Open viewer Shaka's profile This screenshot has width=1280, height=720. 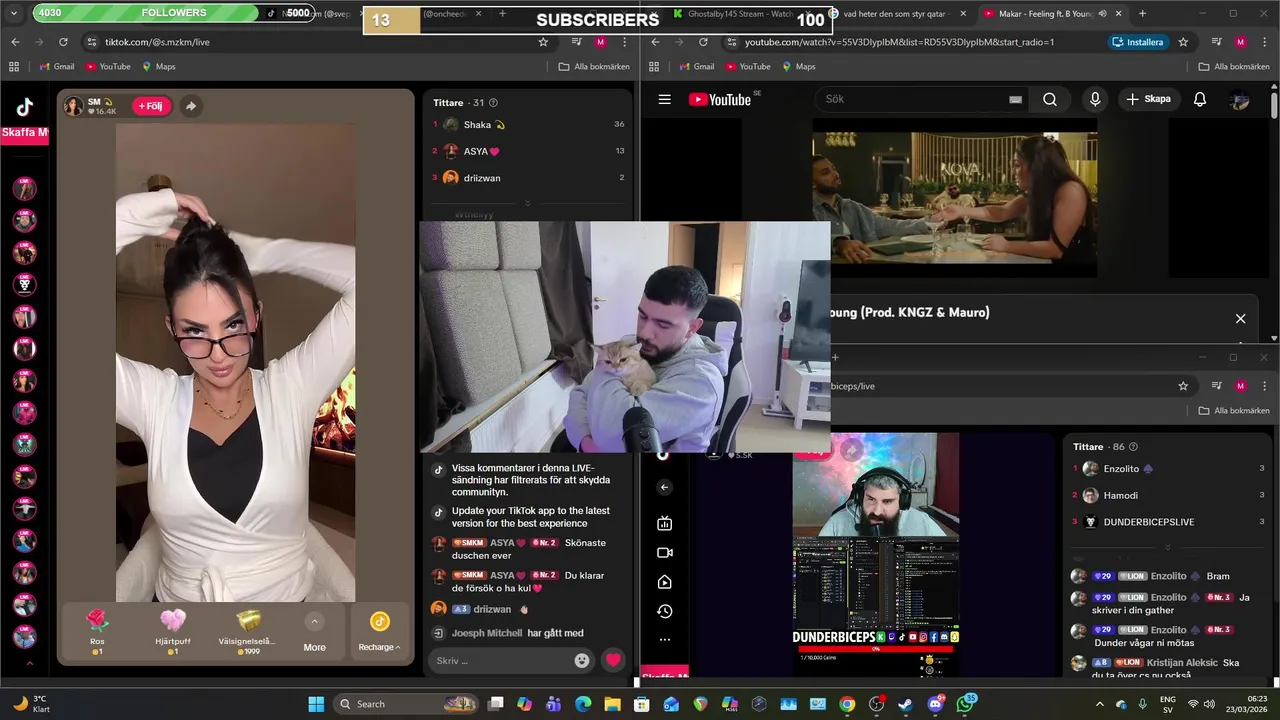[x=528, y=125]
